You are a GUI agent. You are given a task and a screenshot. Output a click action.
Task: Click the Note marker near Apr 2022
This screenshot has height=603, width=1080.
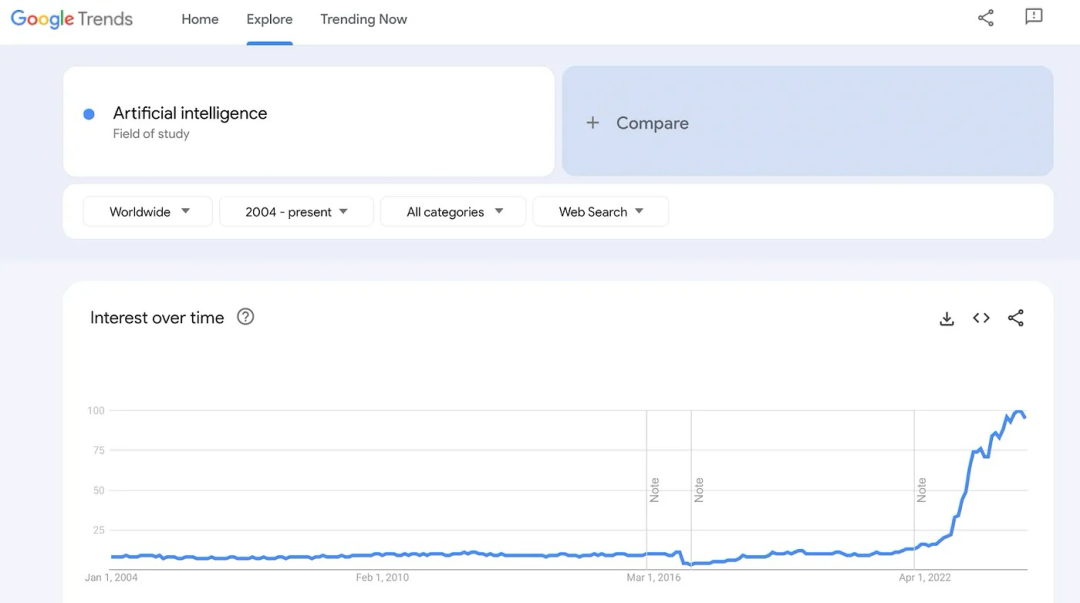point(922,490)
